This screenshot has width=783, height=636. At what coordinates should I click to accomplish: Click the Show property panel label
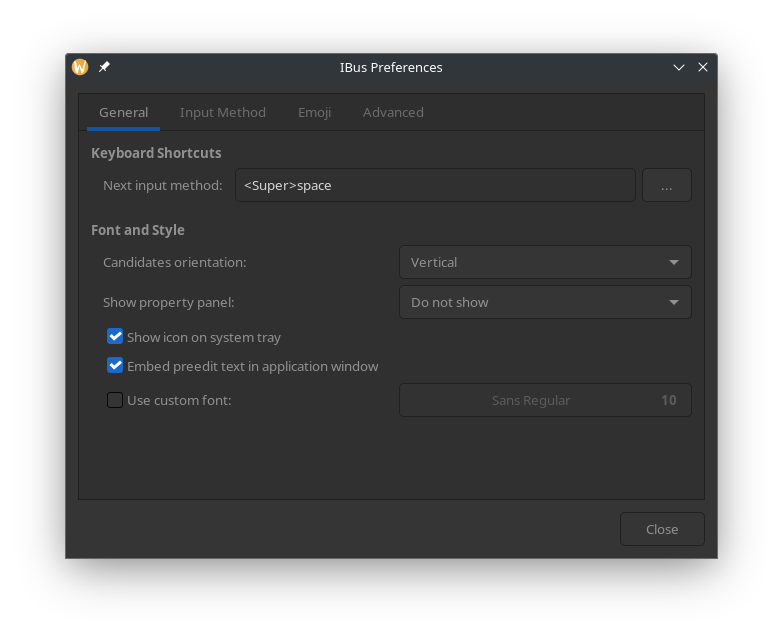pos(169,303)
